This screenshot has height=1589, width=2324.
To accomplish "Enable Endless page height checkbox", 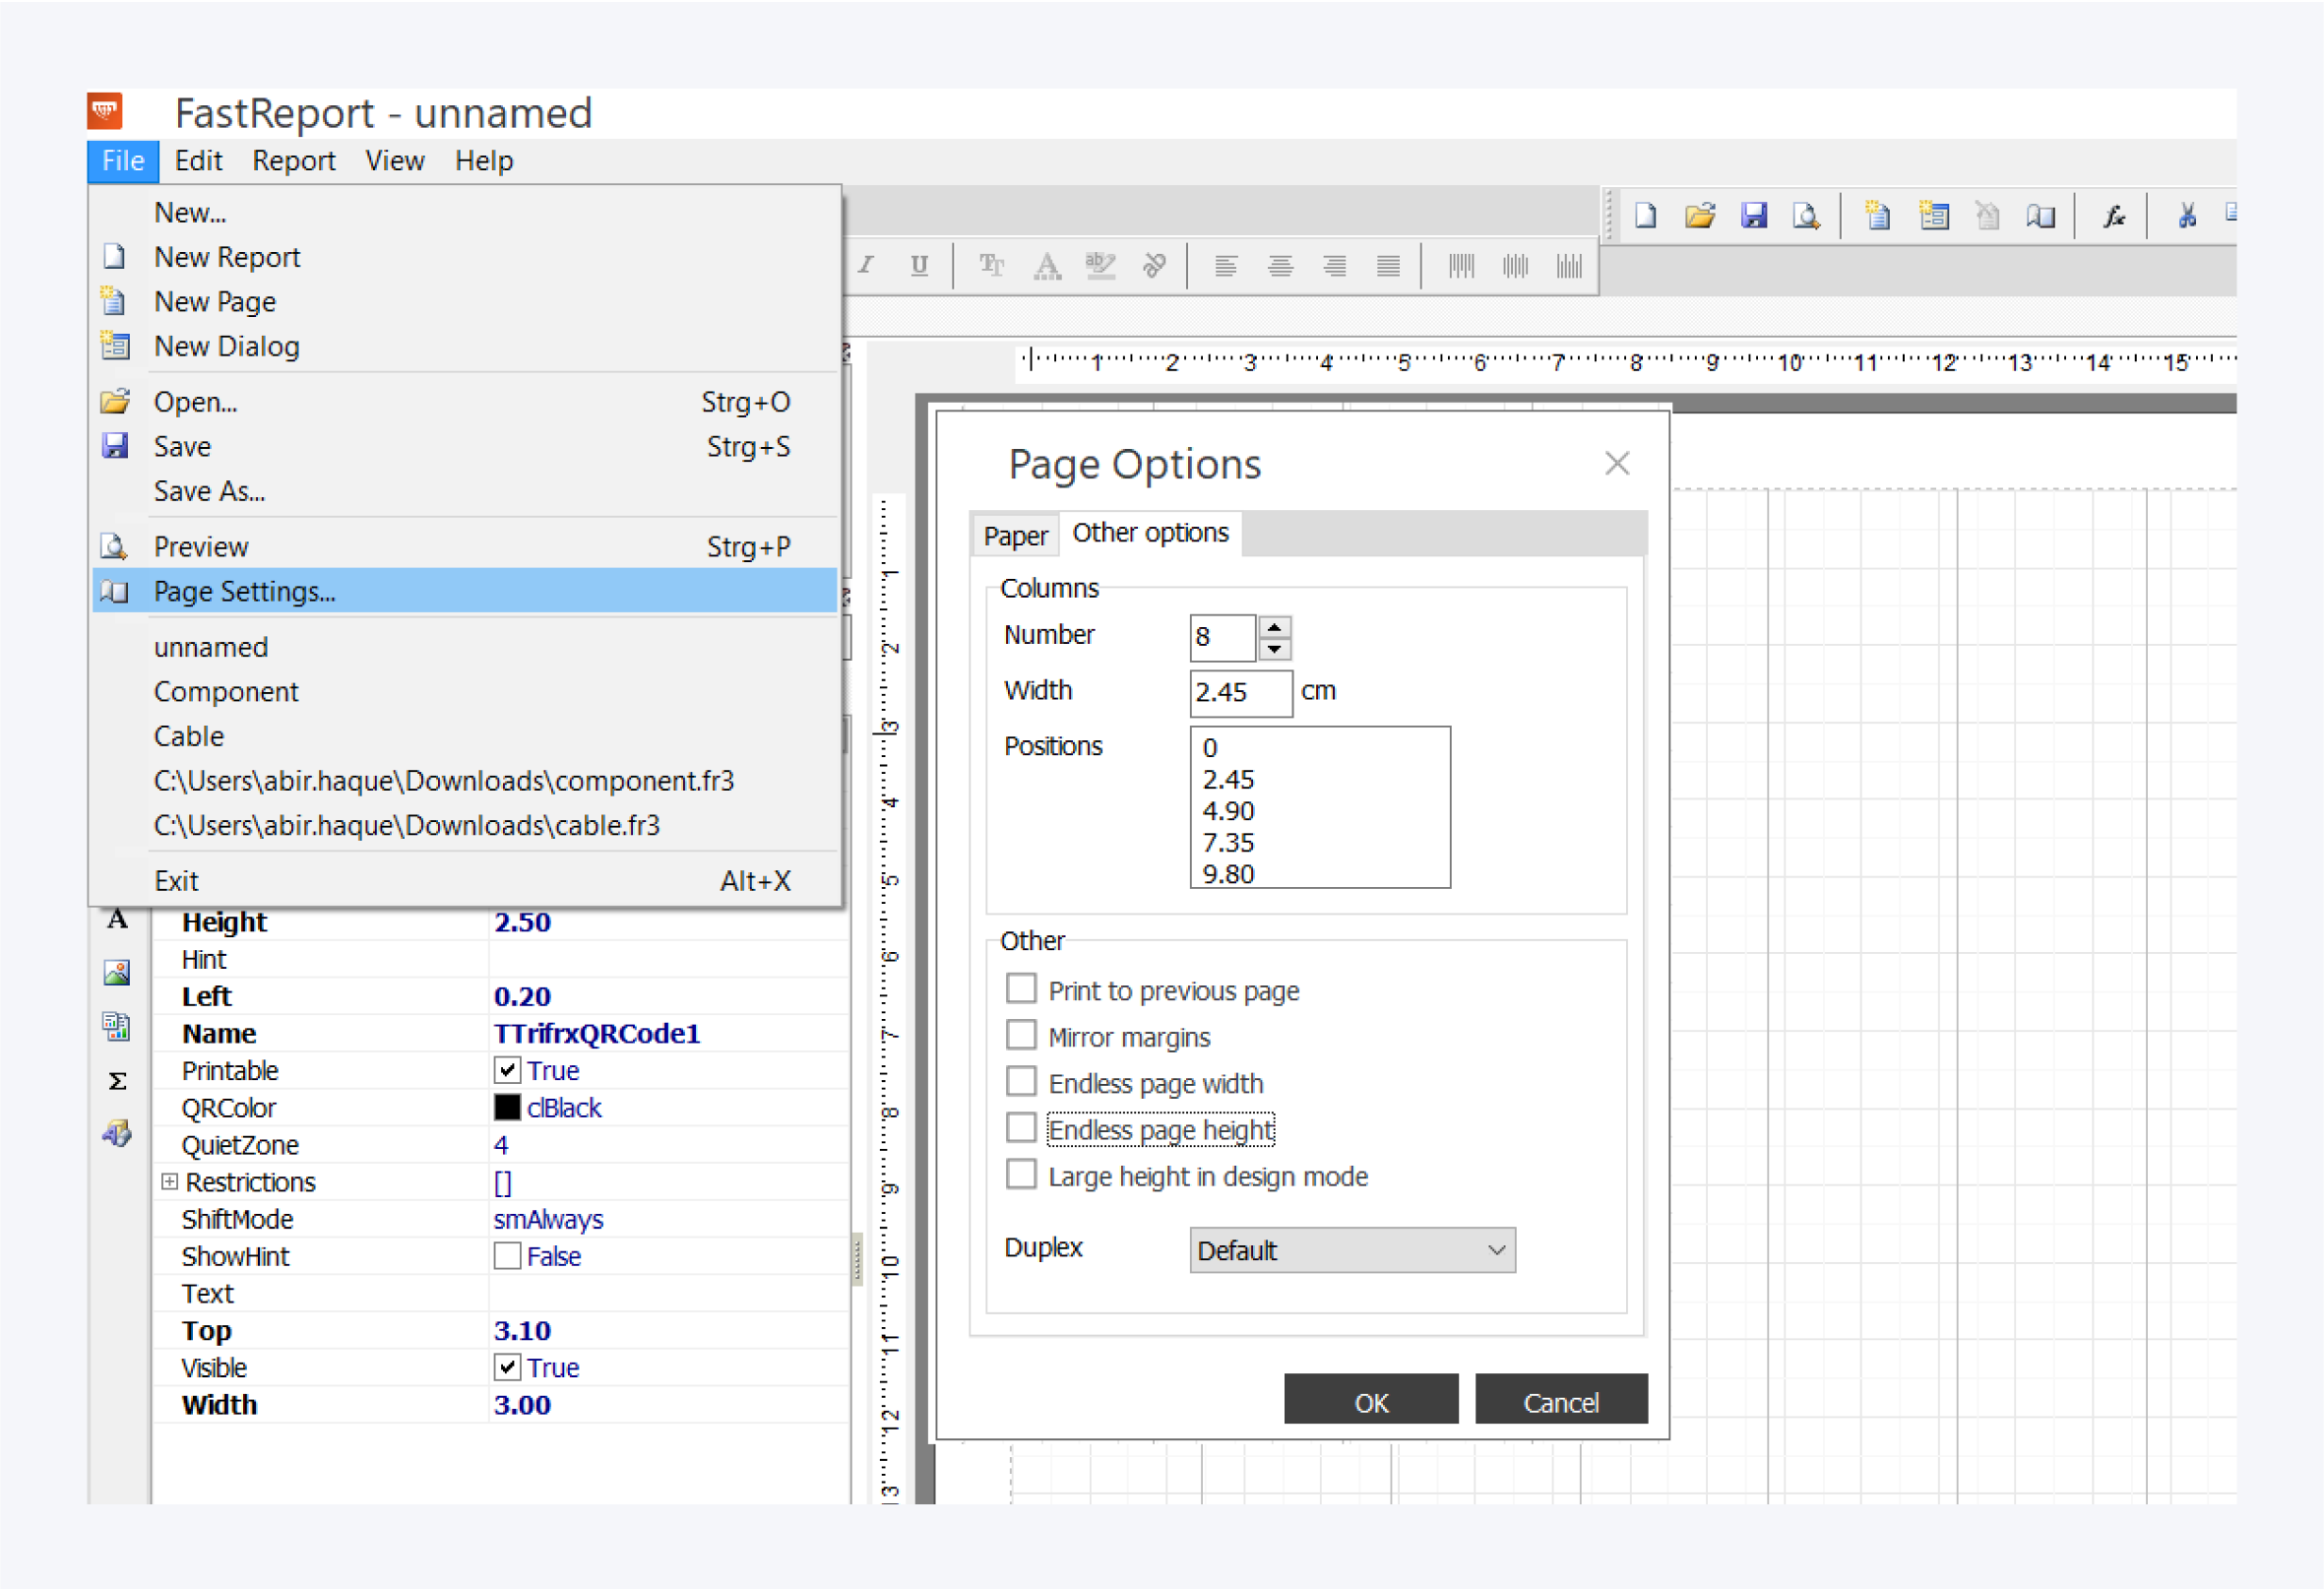I will coord(1021,1128).
